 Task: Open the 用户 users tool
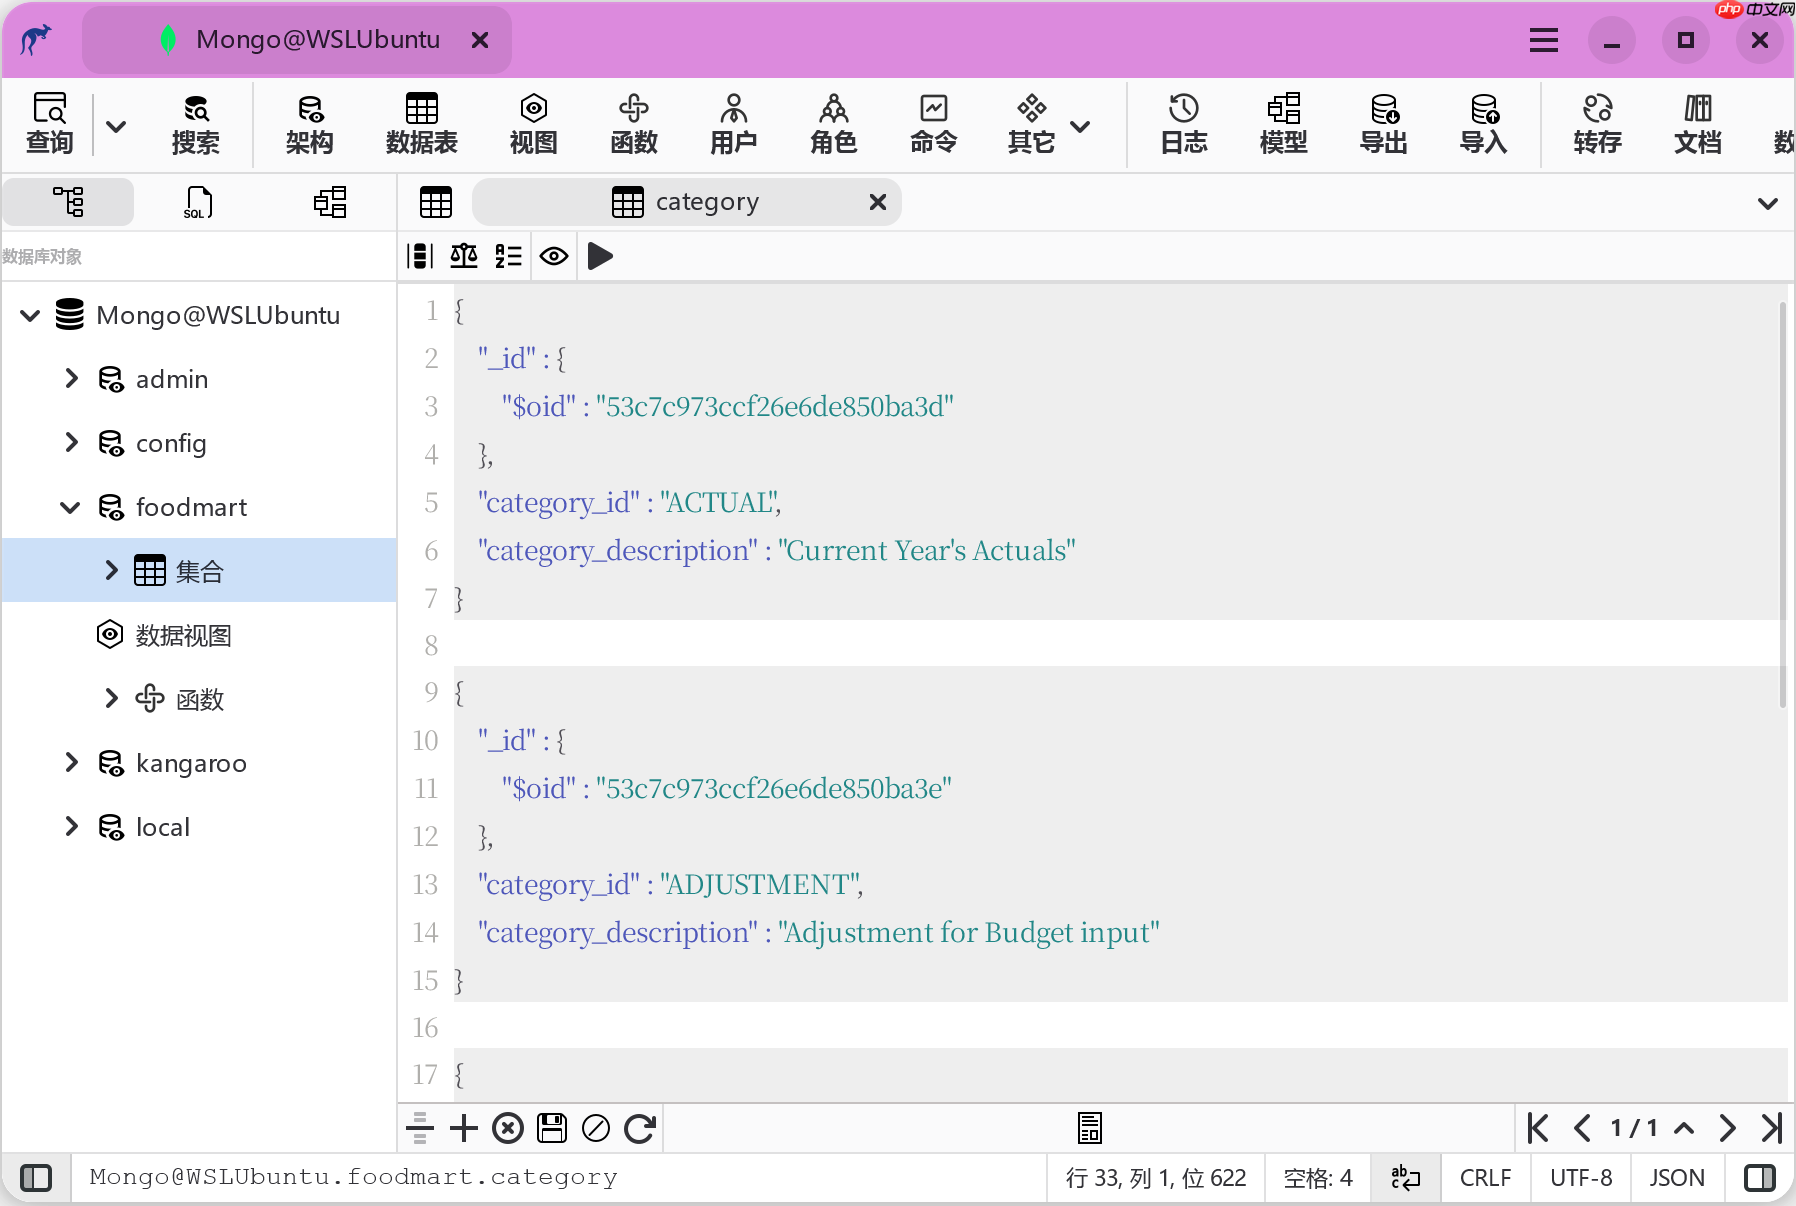[733, 124]
